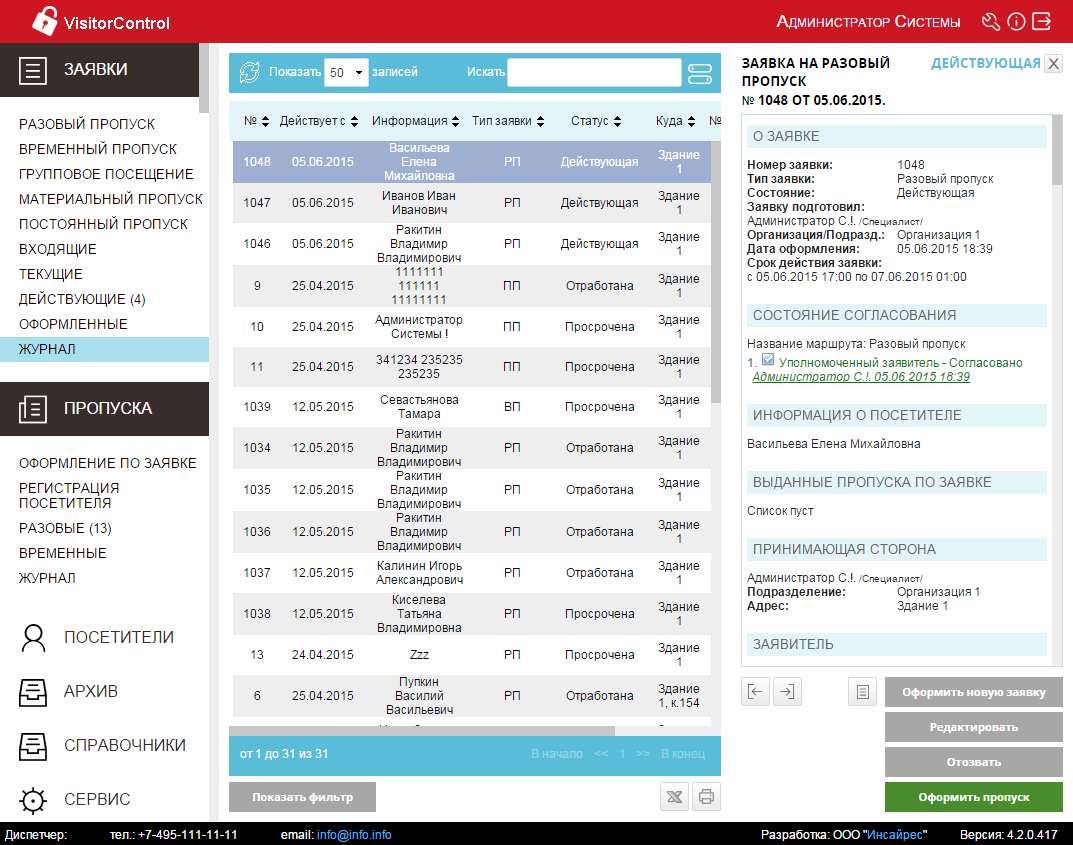
Task: Open ВХОДЯЩИЕ menu item
Action: tap(57, 249)
